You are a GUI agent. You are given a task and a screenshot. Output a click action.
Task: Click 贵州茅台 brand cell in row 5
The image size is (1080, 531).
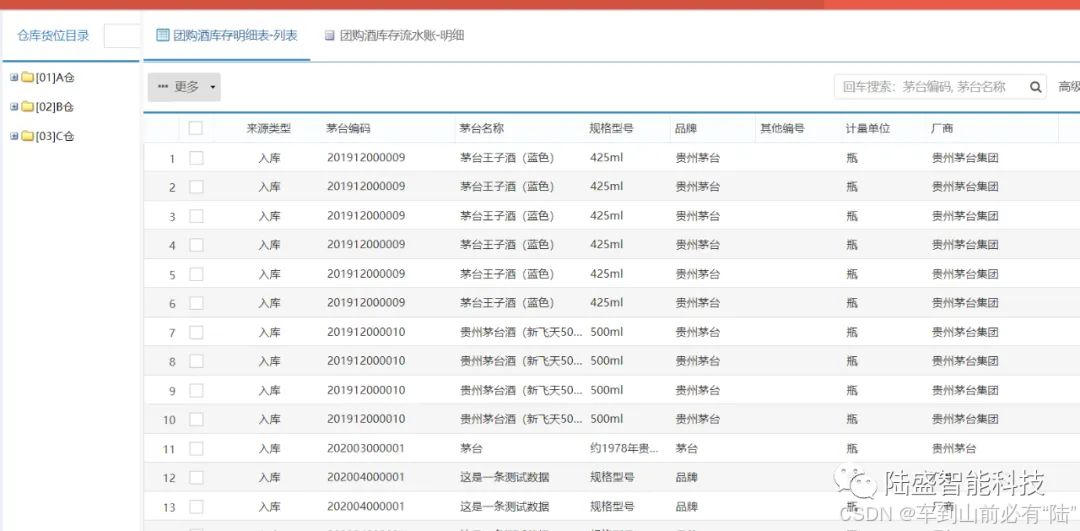pos(698,274)
